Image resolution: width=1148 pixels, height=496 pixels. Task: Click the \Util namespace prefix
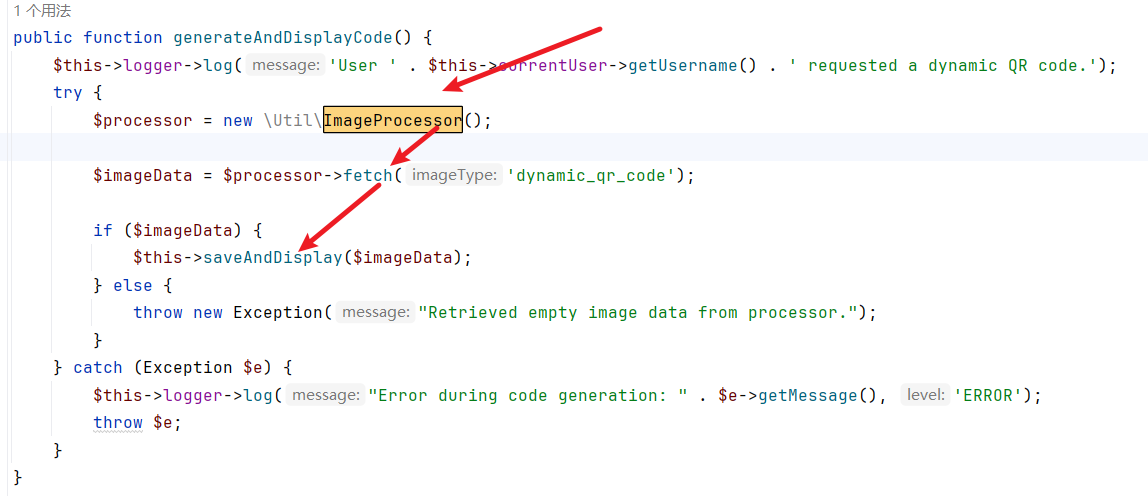(x=293, y=120)
